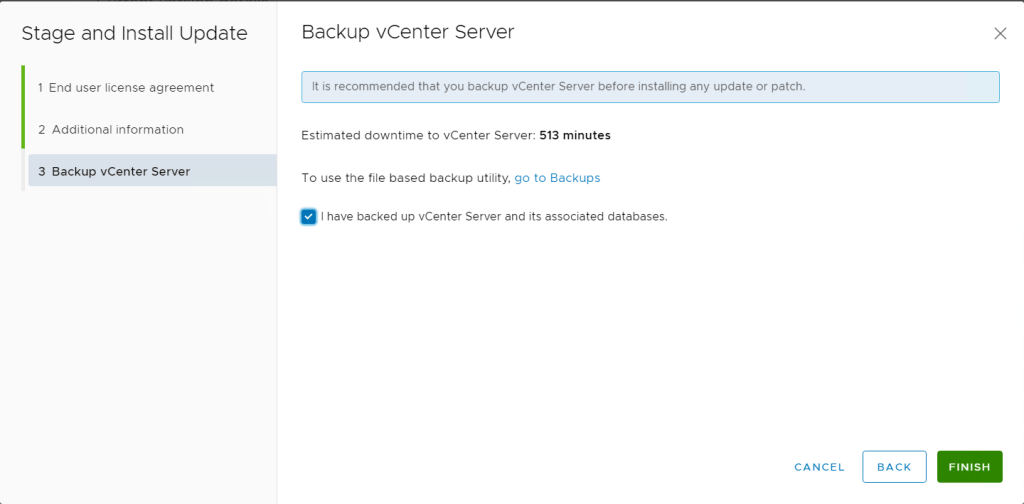Click the 'Backup vCenter Server' page heading
This screenshot has height=504, width=1024.
(x=408, y=32)
